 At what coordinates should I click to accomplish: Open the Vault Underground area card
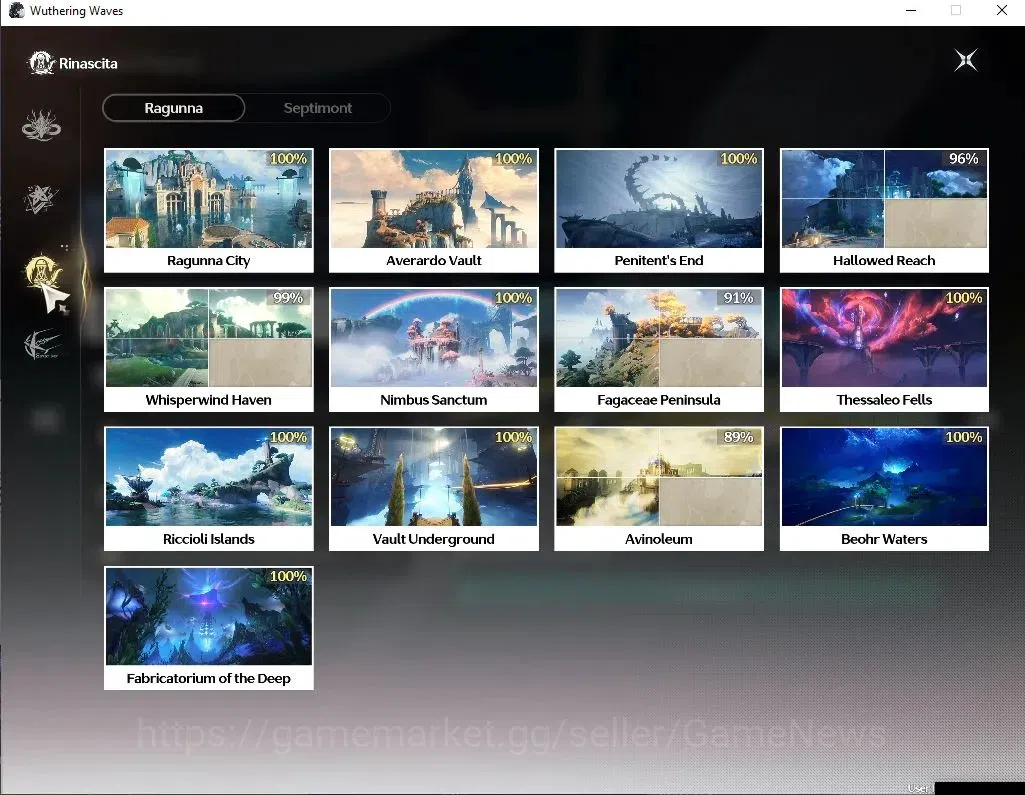(433, 489)
